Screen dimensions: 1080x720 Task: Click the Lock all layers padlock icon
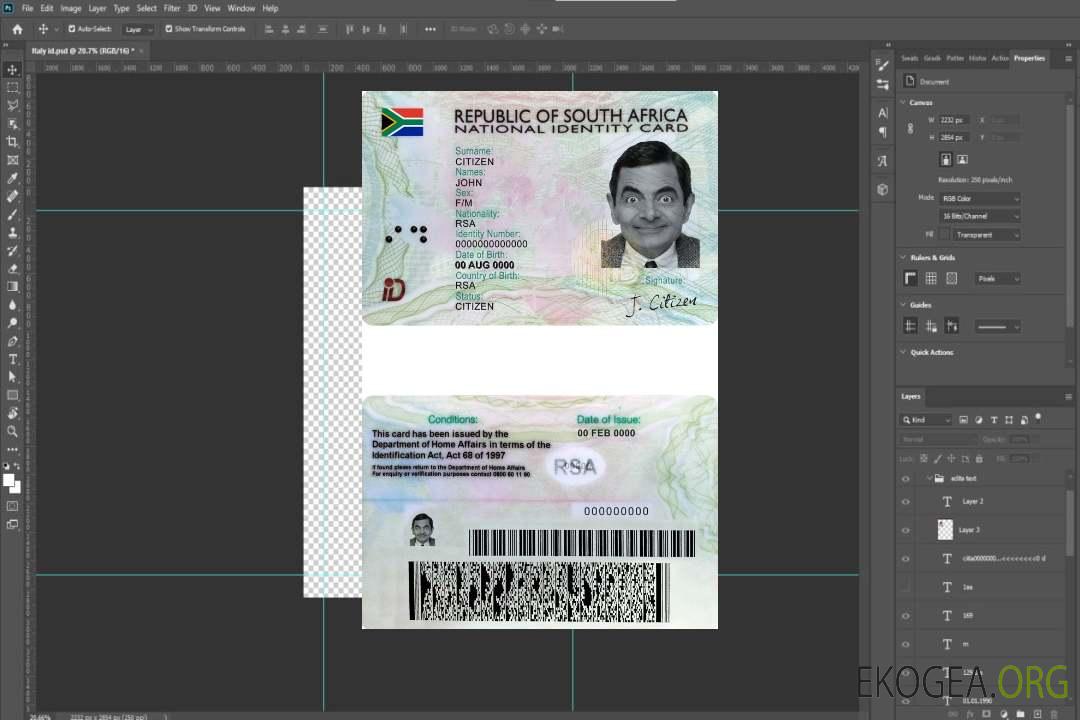(979, 458)
